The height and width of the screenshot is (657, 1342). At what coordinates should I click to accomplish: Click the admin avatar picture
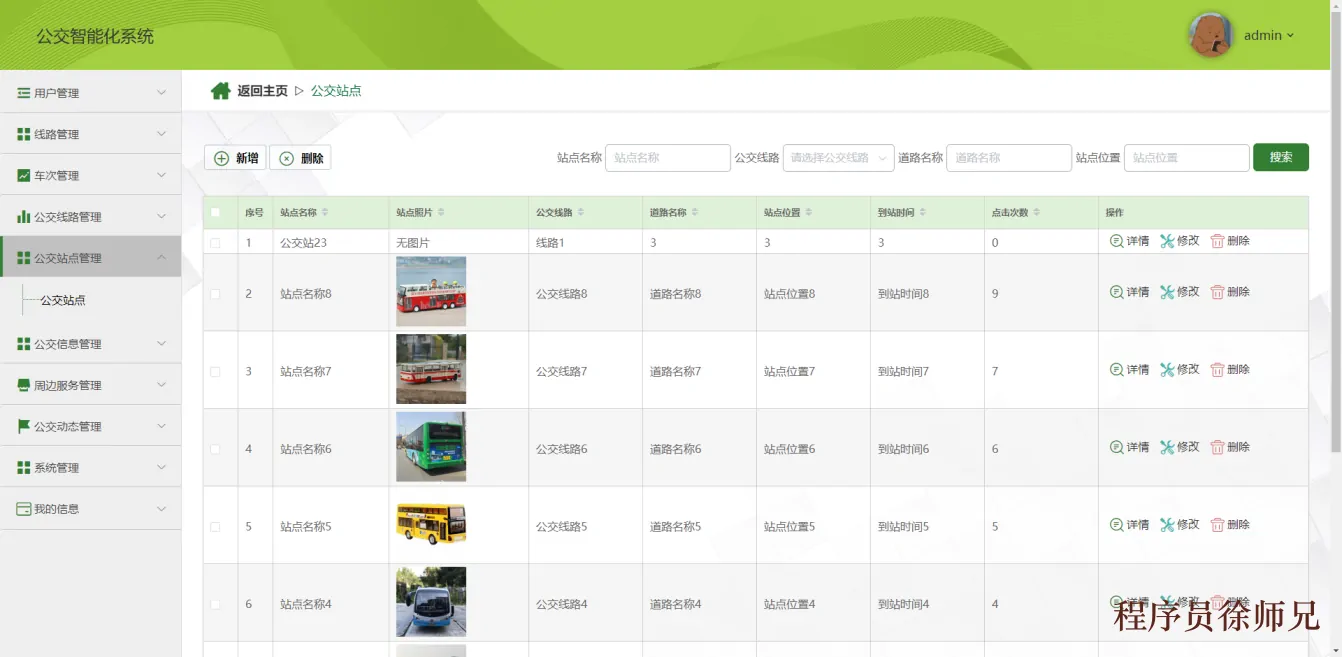tap(1210, 35)
